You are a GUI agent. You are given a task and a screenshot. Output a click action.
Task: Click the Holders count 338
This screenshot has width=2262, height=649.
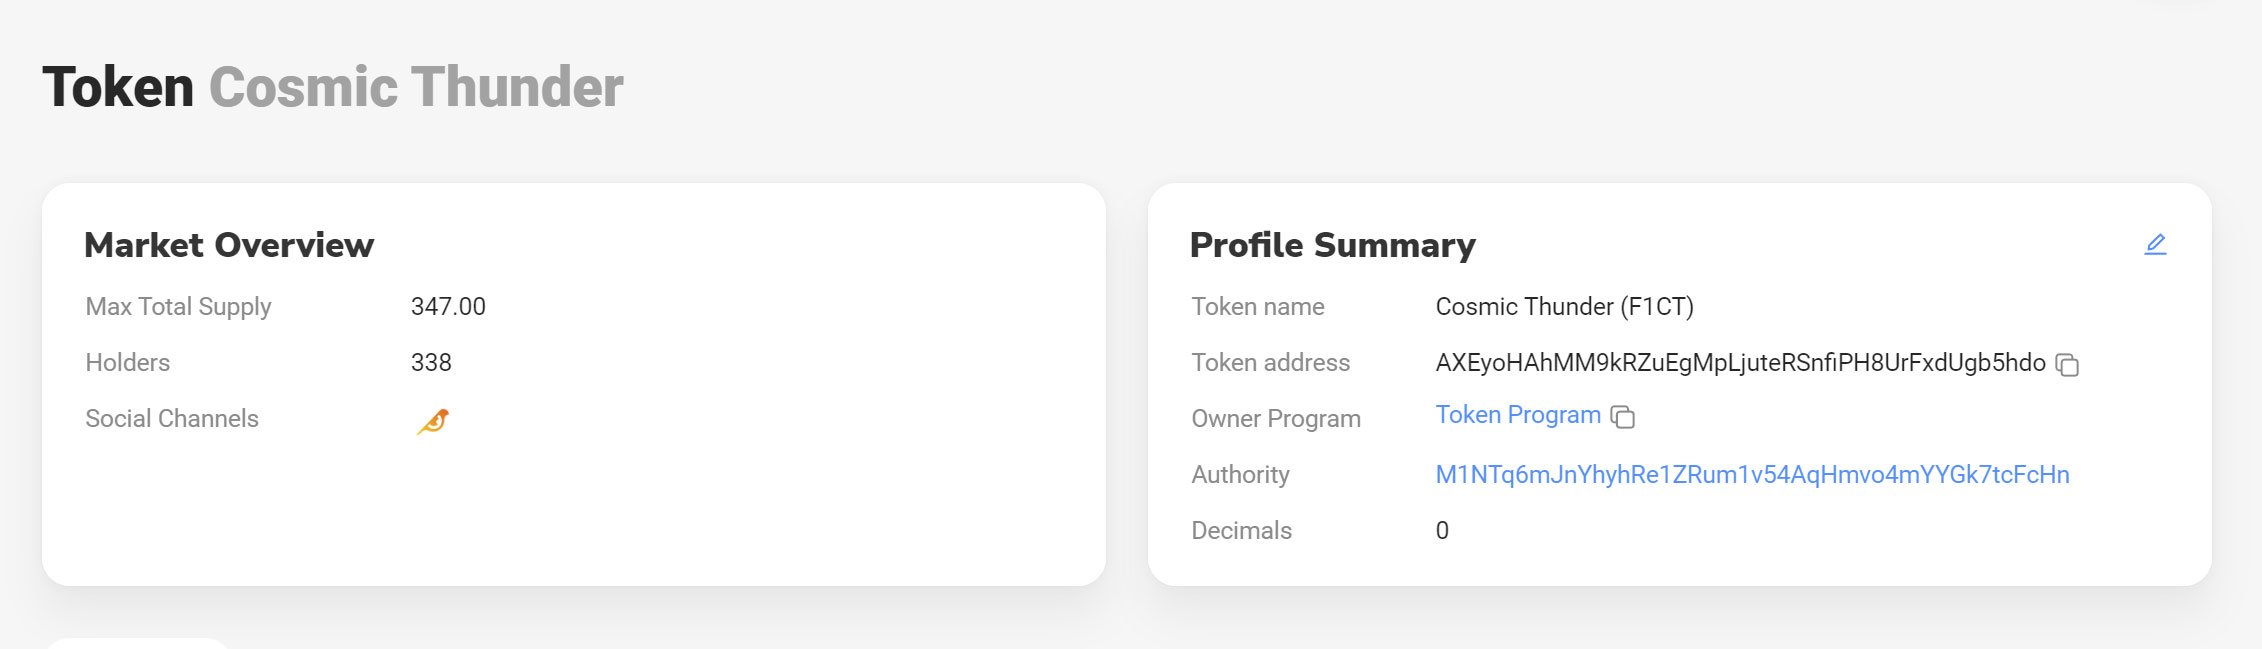(x=431, y=363)
